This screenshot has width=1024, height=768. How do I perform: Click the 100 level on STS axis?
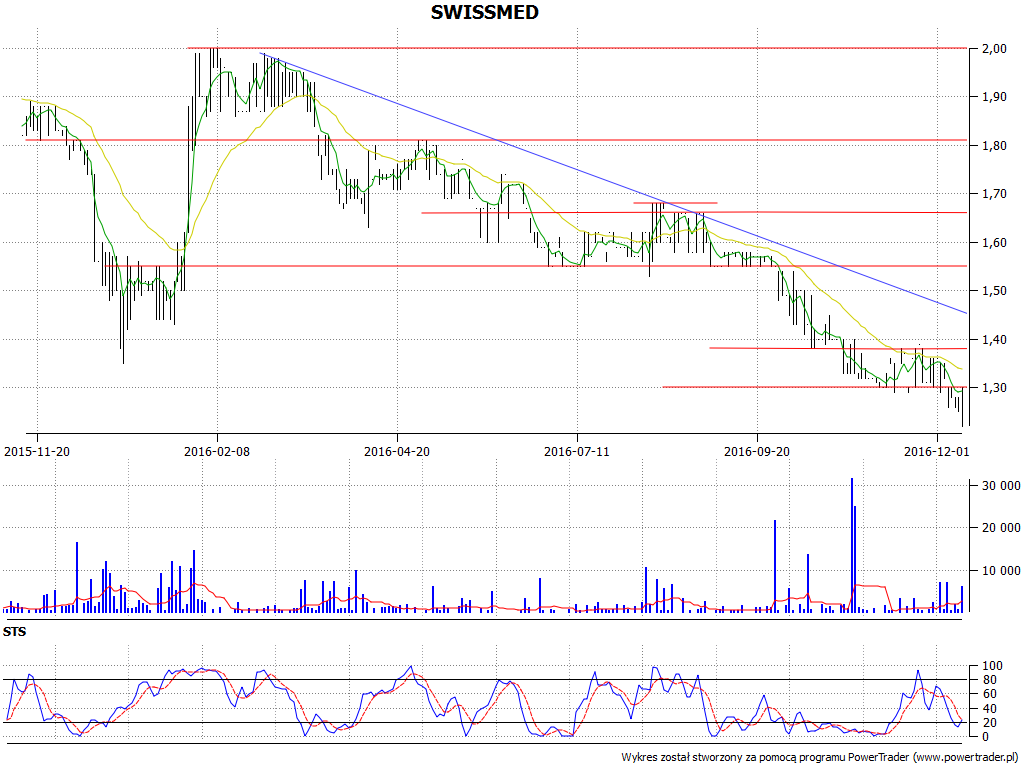pos(992,666)
